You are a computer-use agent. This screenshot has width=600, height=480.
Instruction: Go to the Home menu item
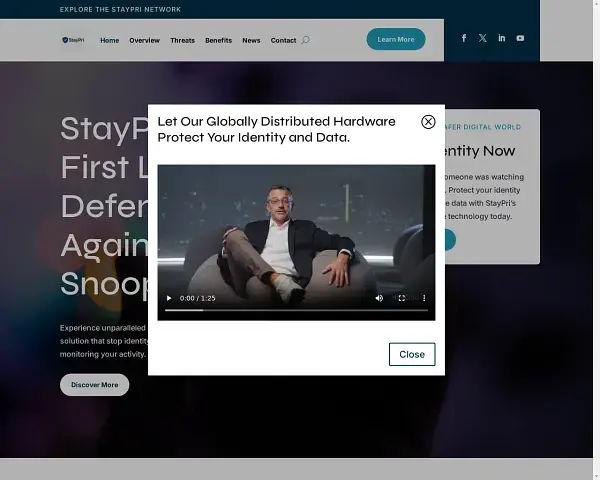(109, 40)
